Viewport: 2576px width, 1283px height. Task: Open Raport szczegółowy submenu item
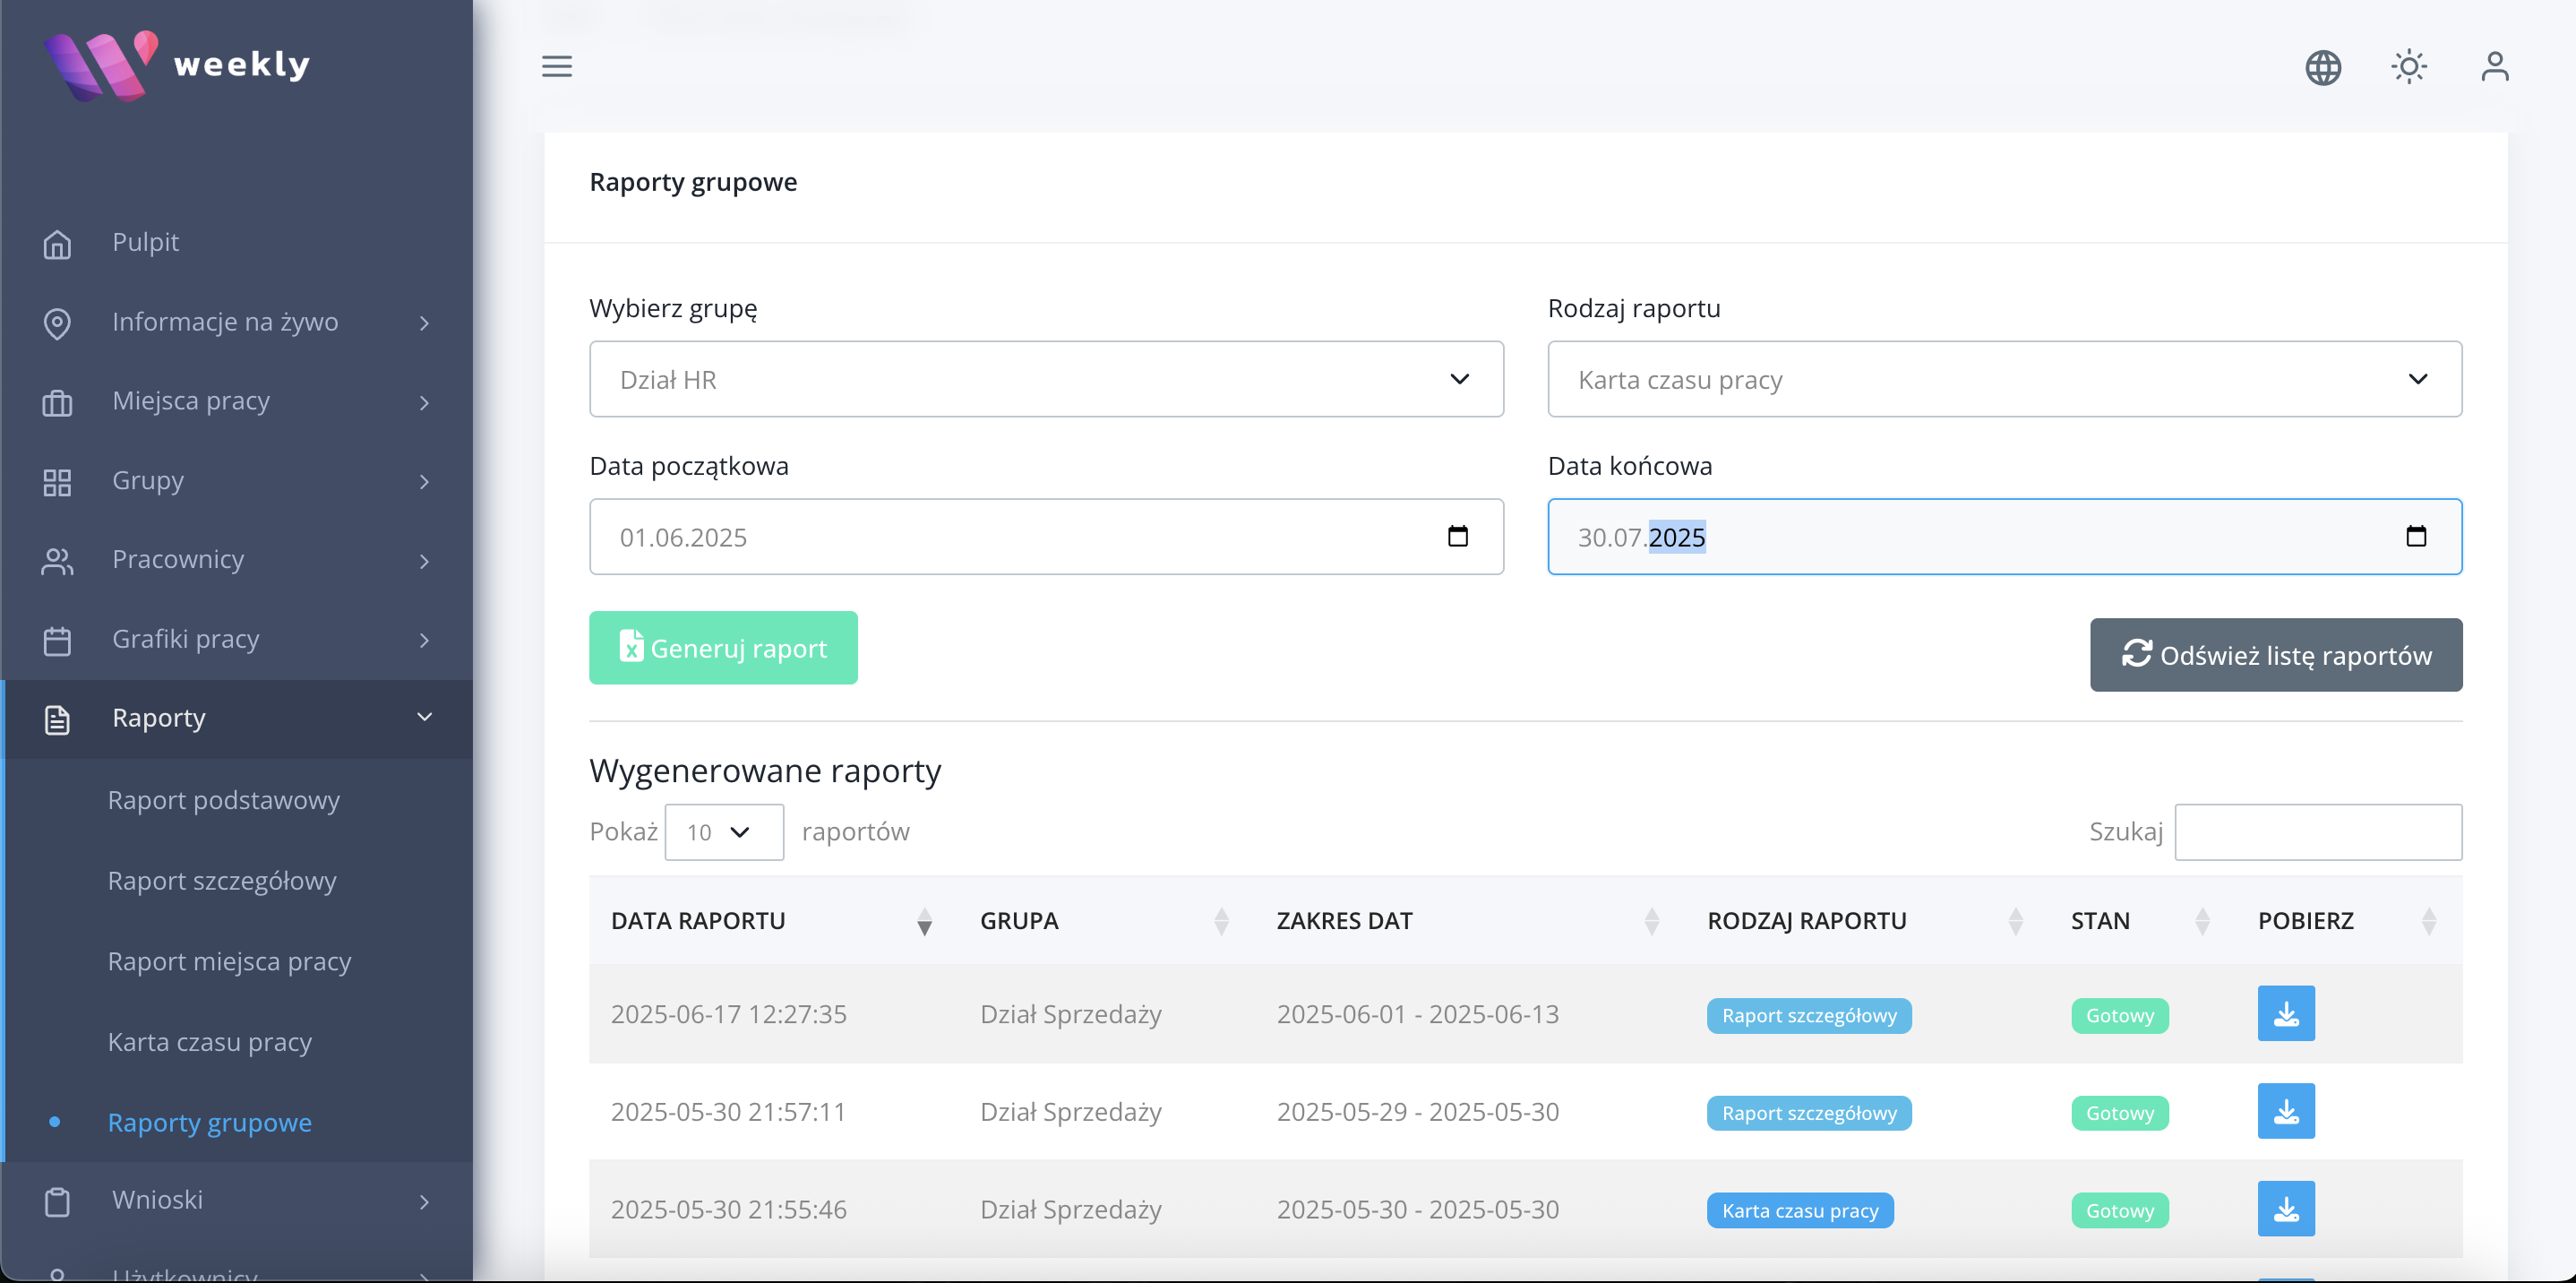(222, 880)
